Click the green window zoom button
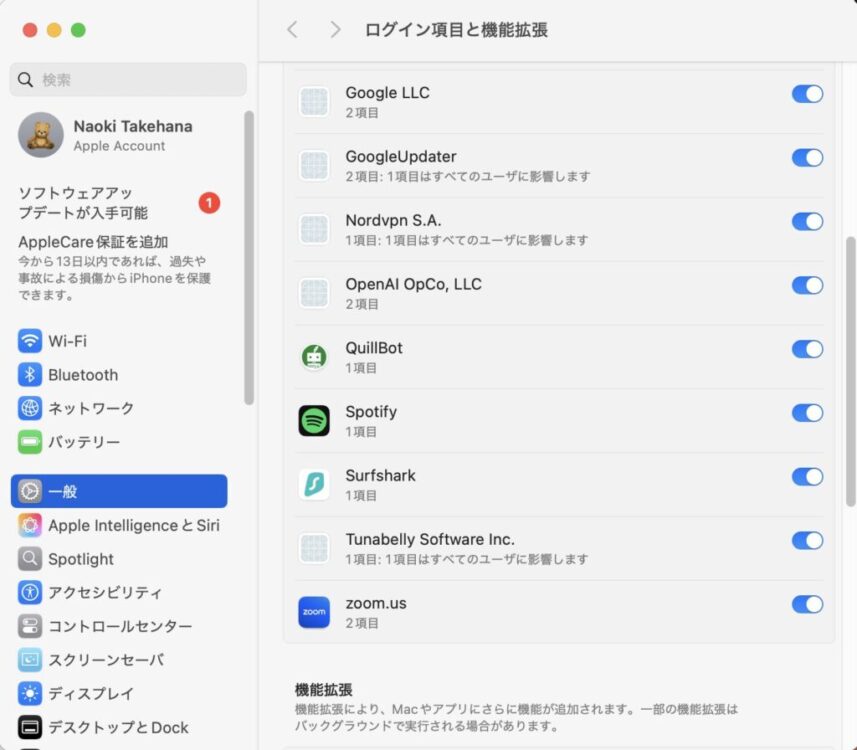The image size is (857, 750). point(78,30)
